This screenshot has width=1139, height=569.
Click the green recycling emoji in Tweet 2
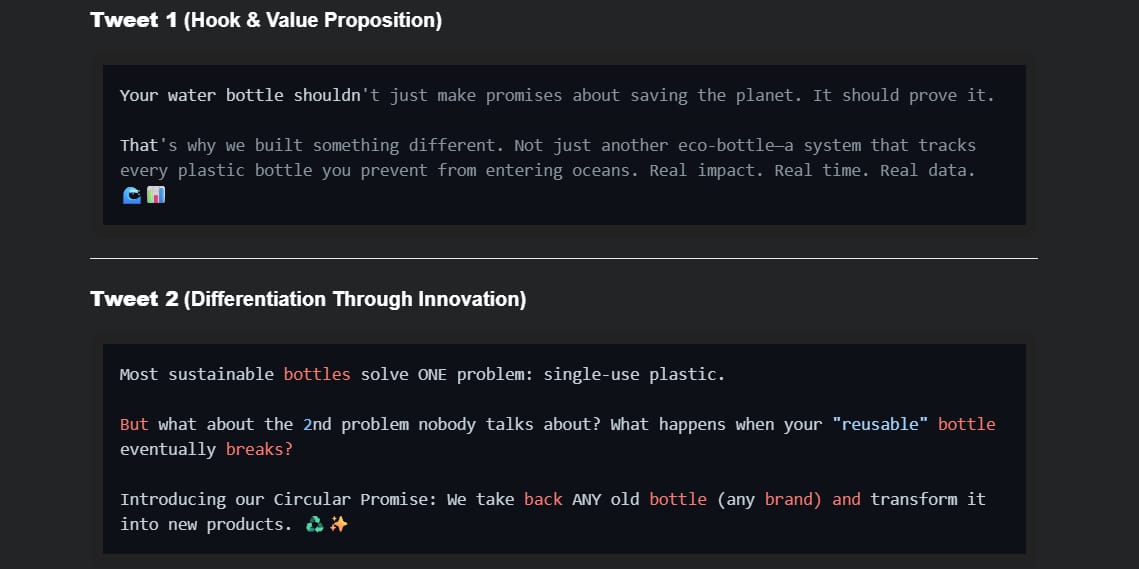tap(314, 524)
